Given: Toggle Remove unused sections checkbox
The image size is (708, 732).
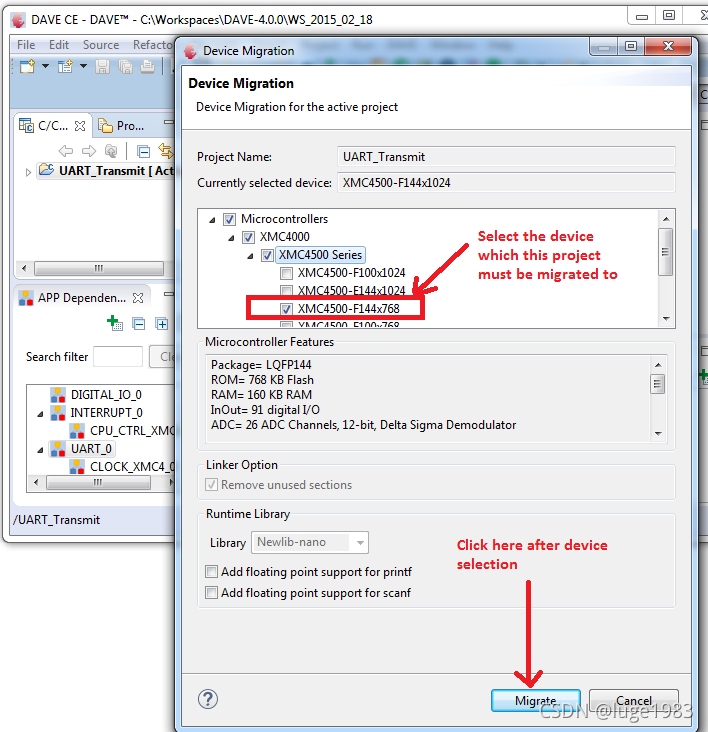Looking at the screenshot, I should [x=211, y=485].
